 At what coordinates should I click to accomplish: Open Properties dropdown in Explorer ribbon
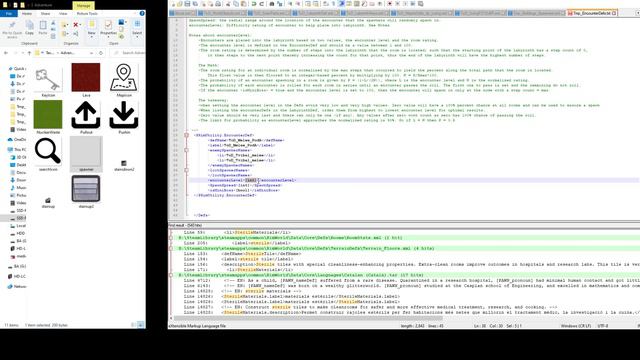[x=108, y=28]
